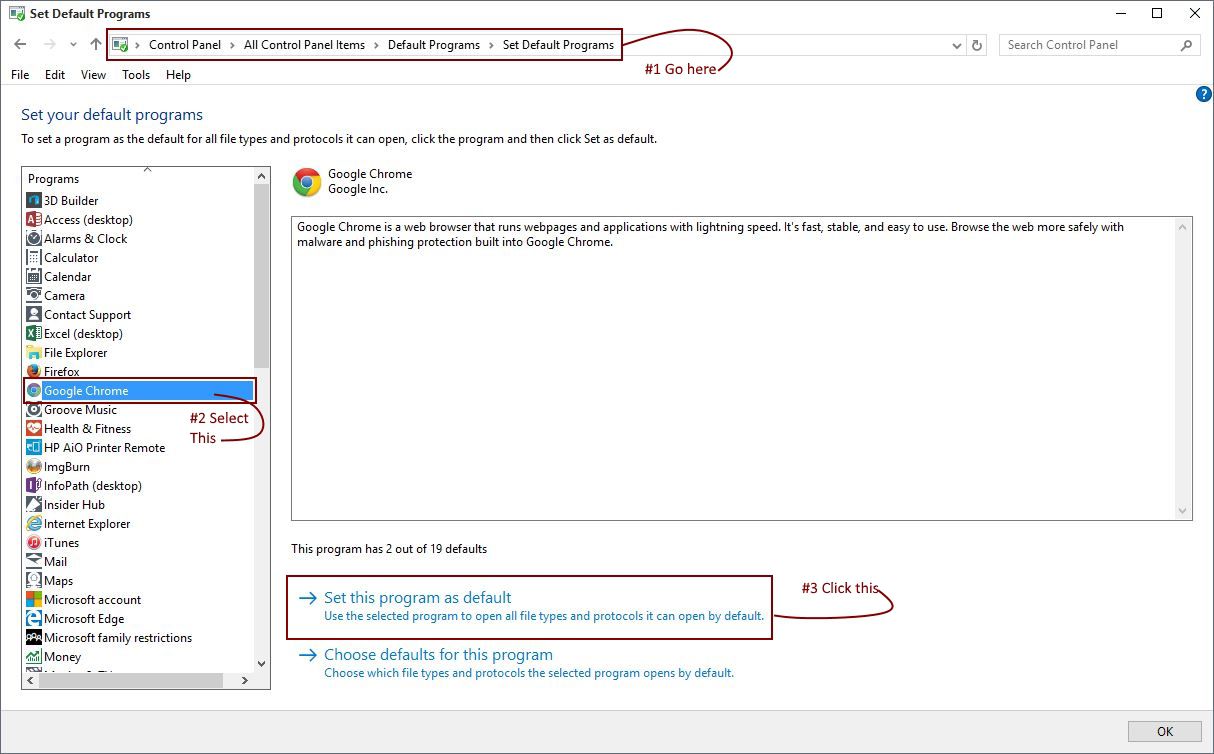
Task: Open the recent locations dropdown arrow
Action: [x=73, y=45]
